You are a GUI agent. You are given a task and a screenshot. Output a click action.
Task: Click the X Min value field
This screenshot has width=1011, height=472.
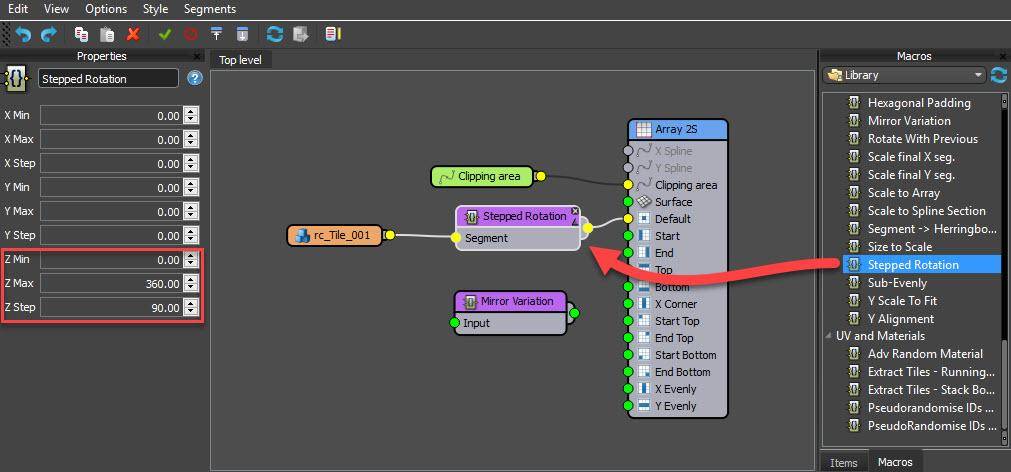[x=110, y=116]
